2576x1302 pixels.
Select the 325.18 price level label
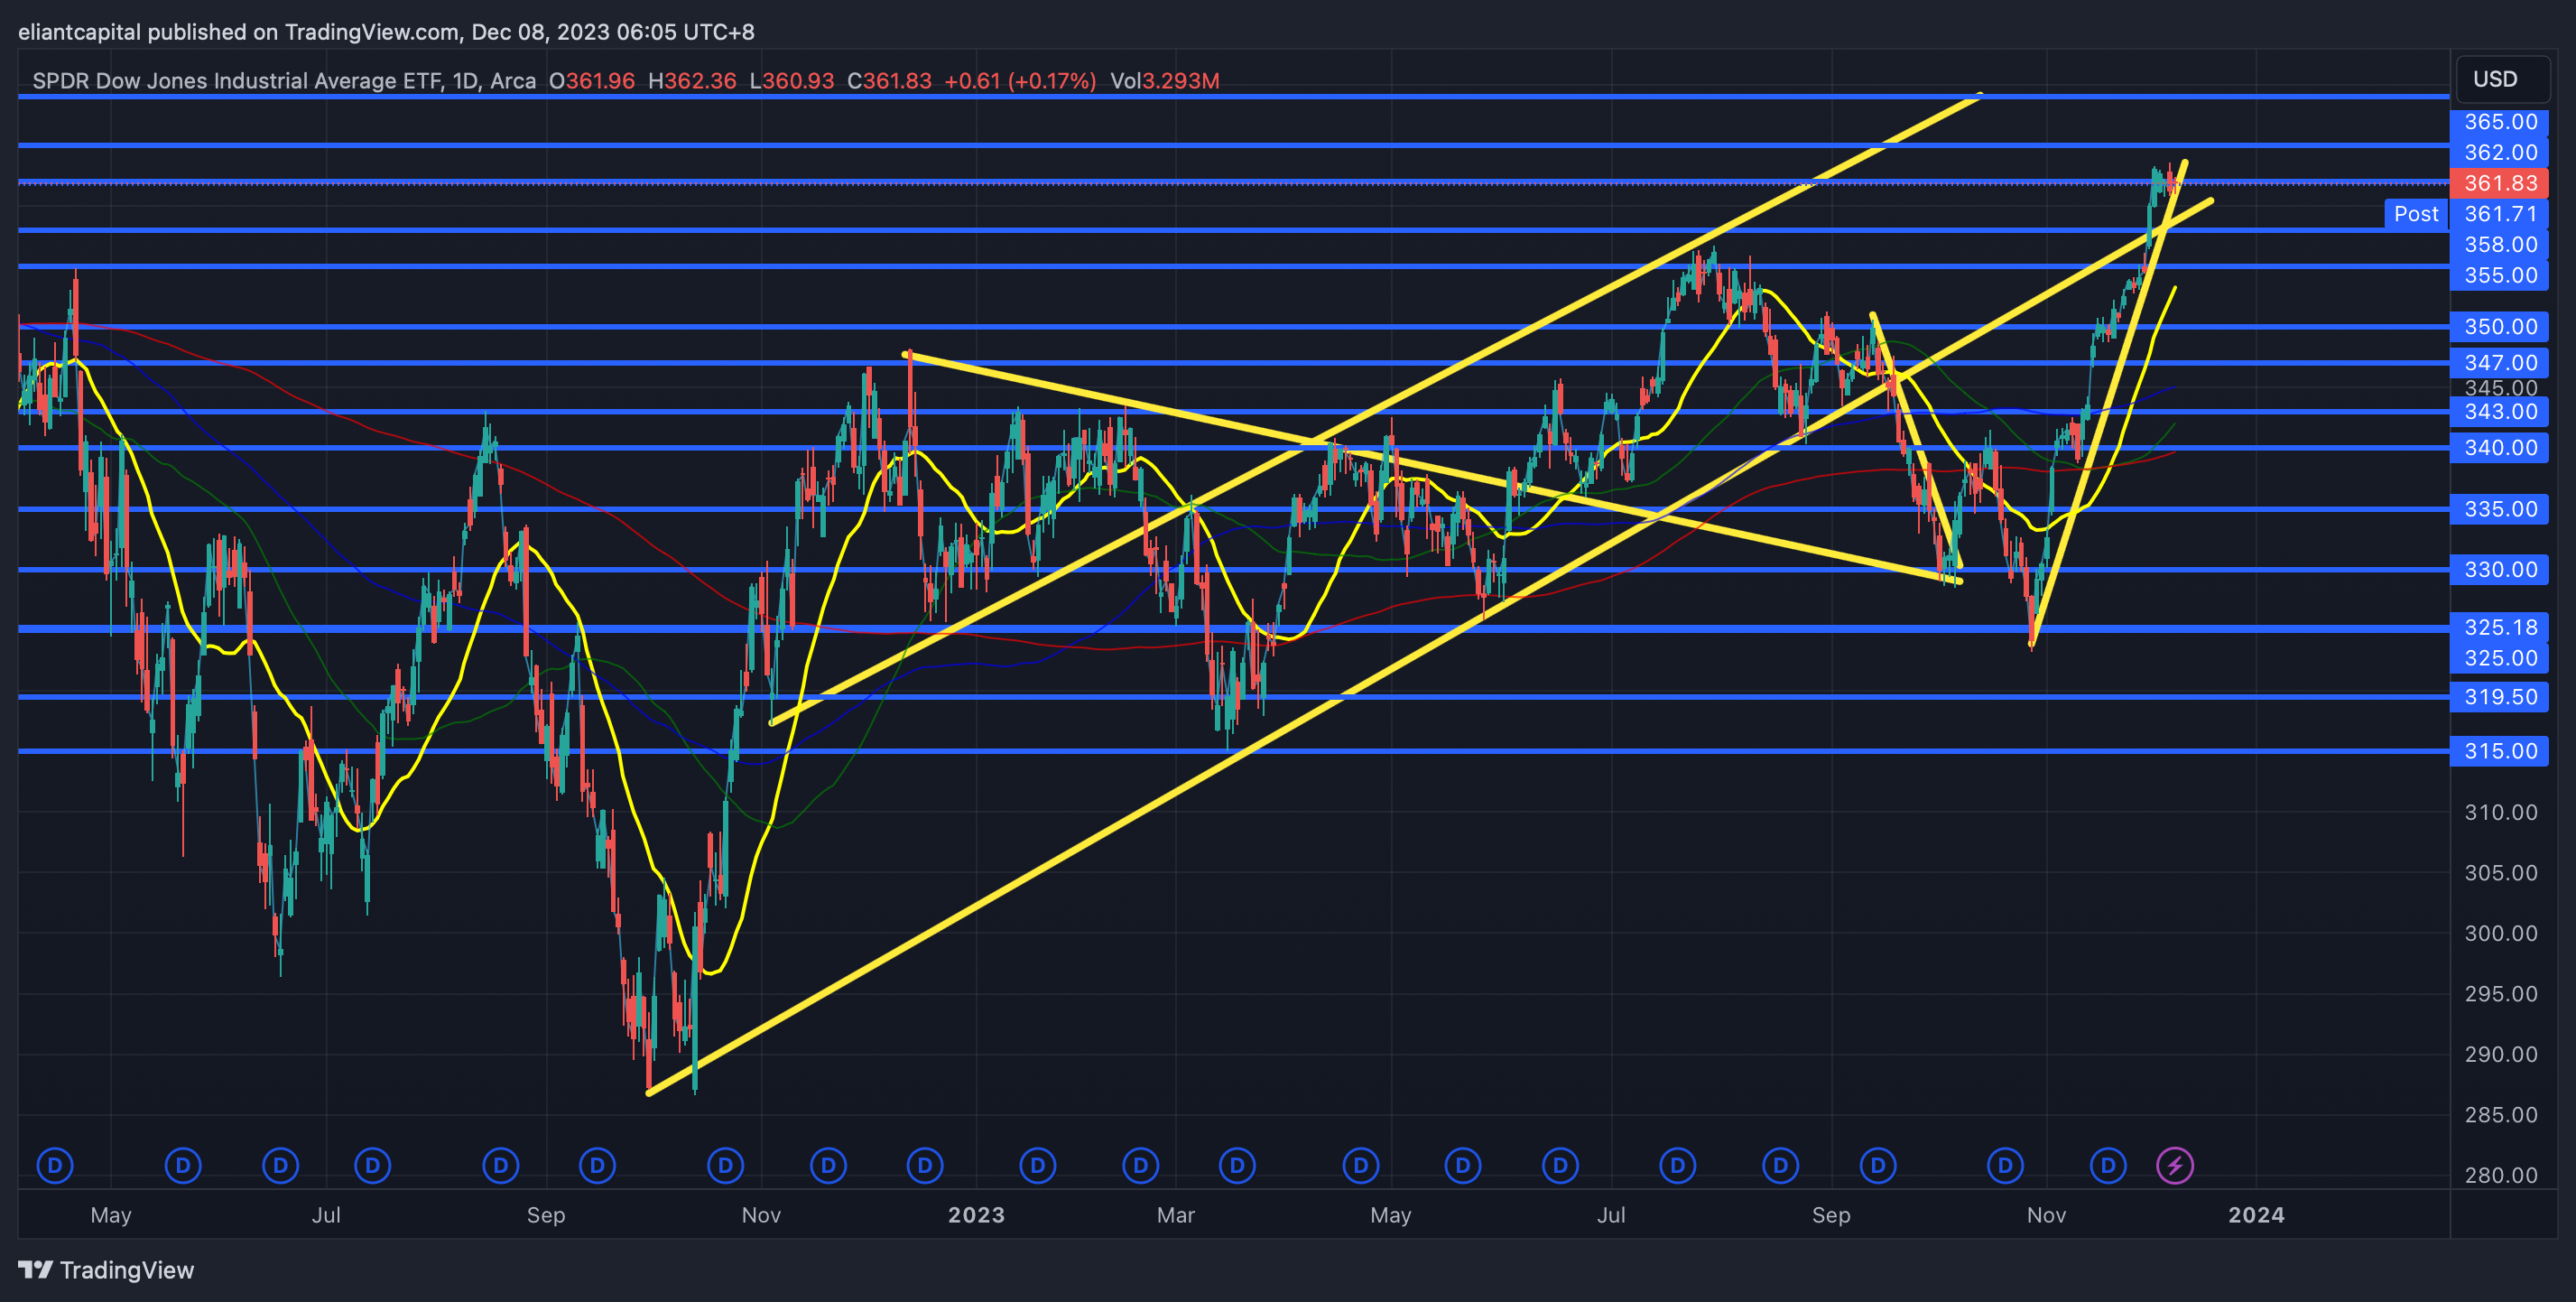[x=2500, y=627]
